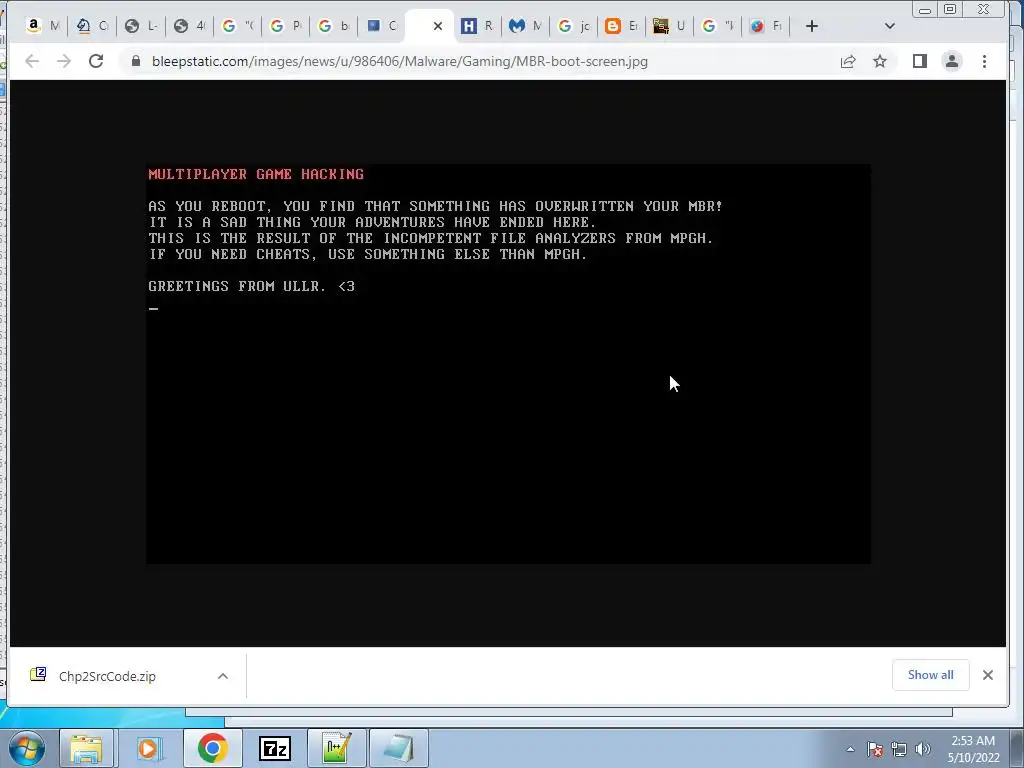Bookmark this page with star

pos(880,61)
